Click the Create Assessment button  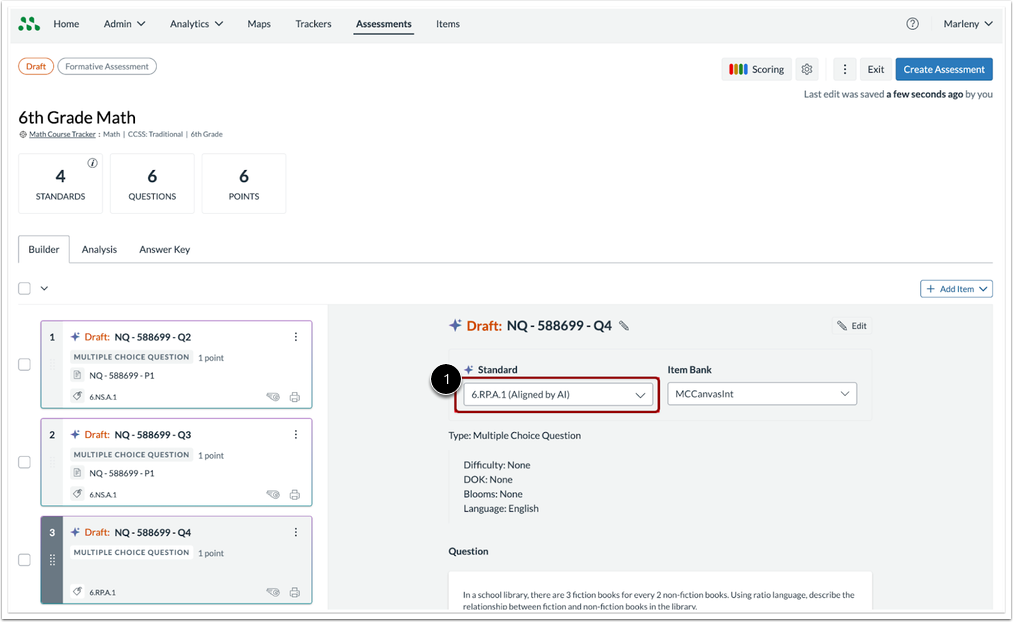pyautogui.click(x=944, y=69)
